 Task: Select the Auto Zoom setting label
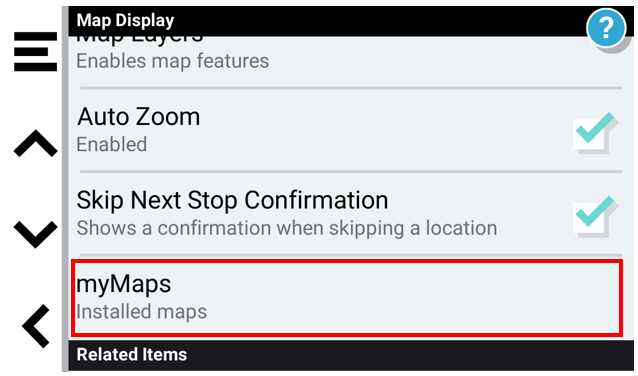(x=138, y=117)
